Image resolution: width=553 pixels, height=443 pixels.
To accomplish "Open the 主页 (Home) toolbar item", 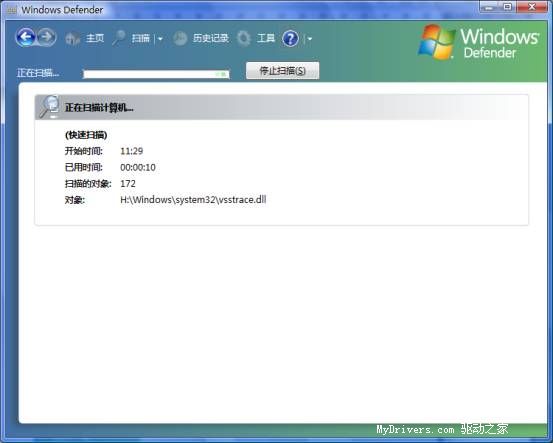I will pyautogui.click(x=95, y=38).
